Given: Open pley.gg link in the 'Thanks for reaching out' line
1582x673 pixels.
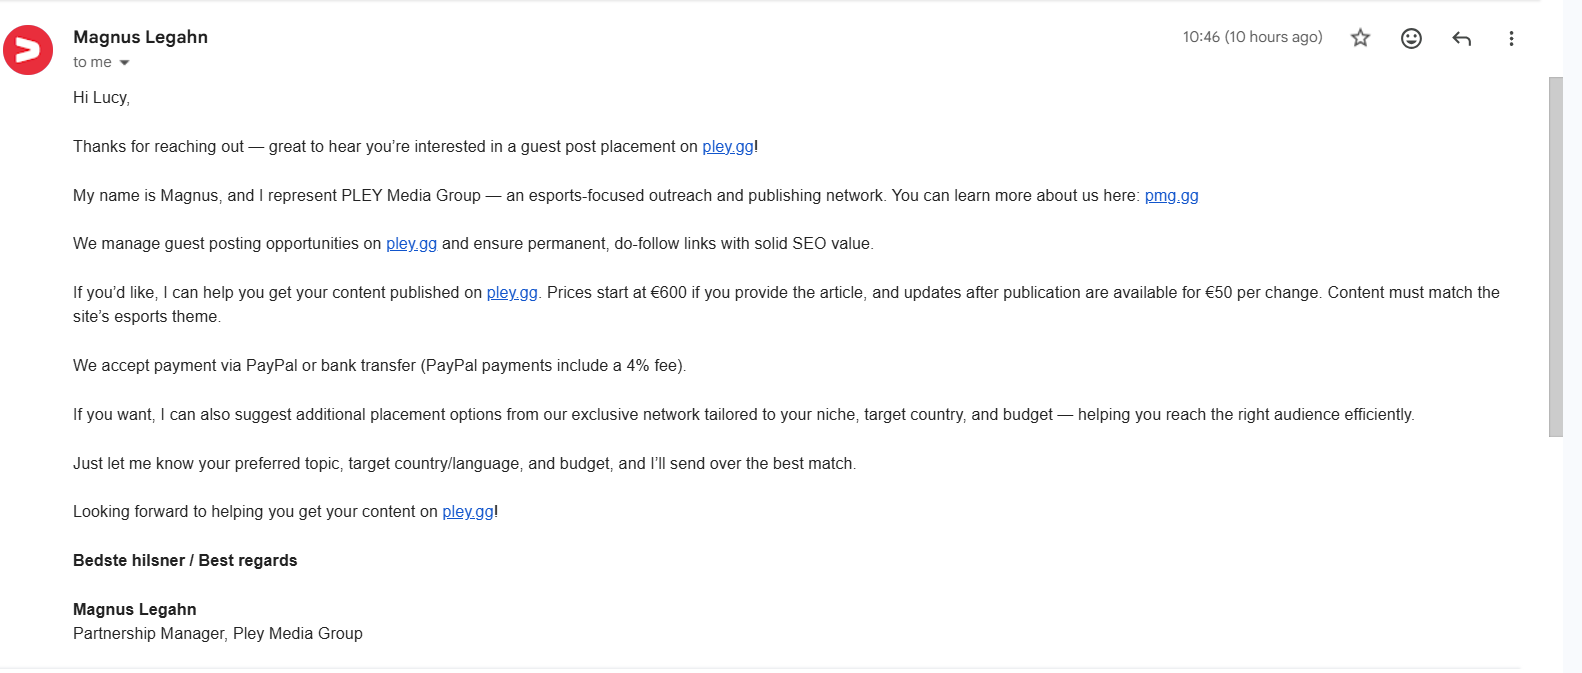Looking at the screenshot, I should point(728,147).
